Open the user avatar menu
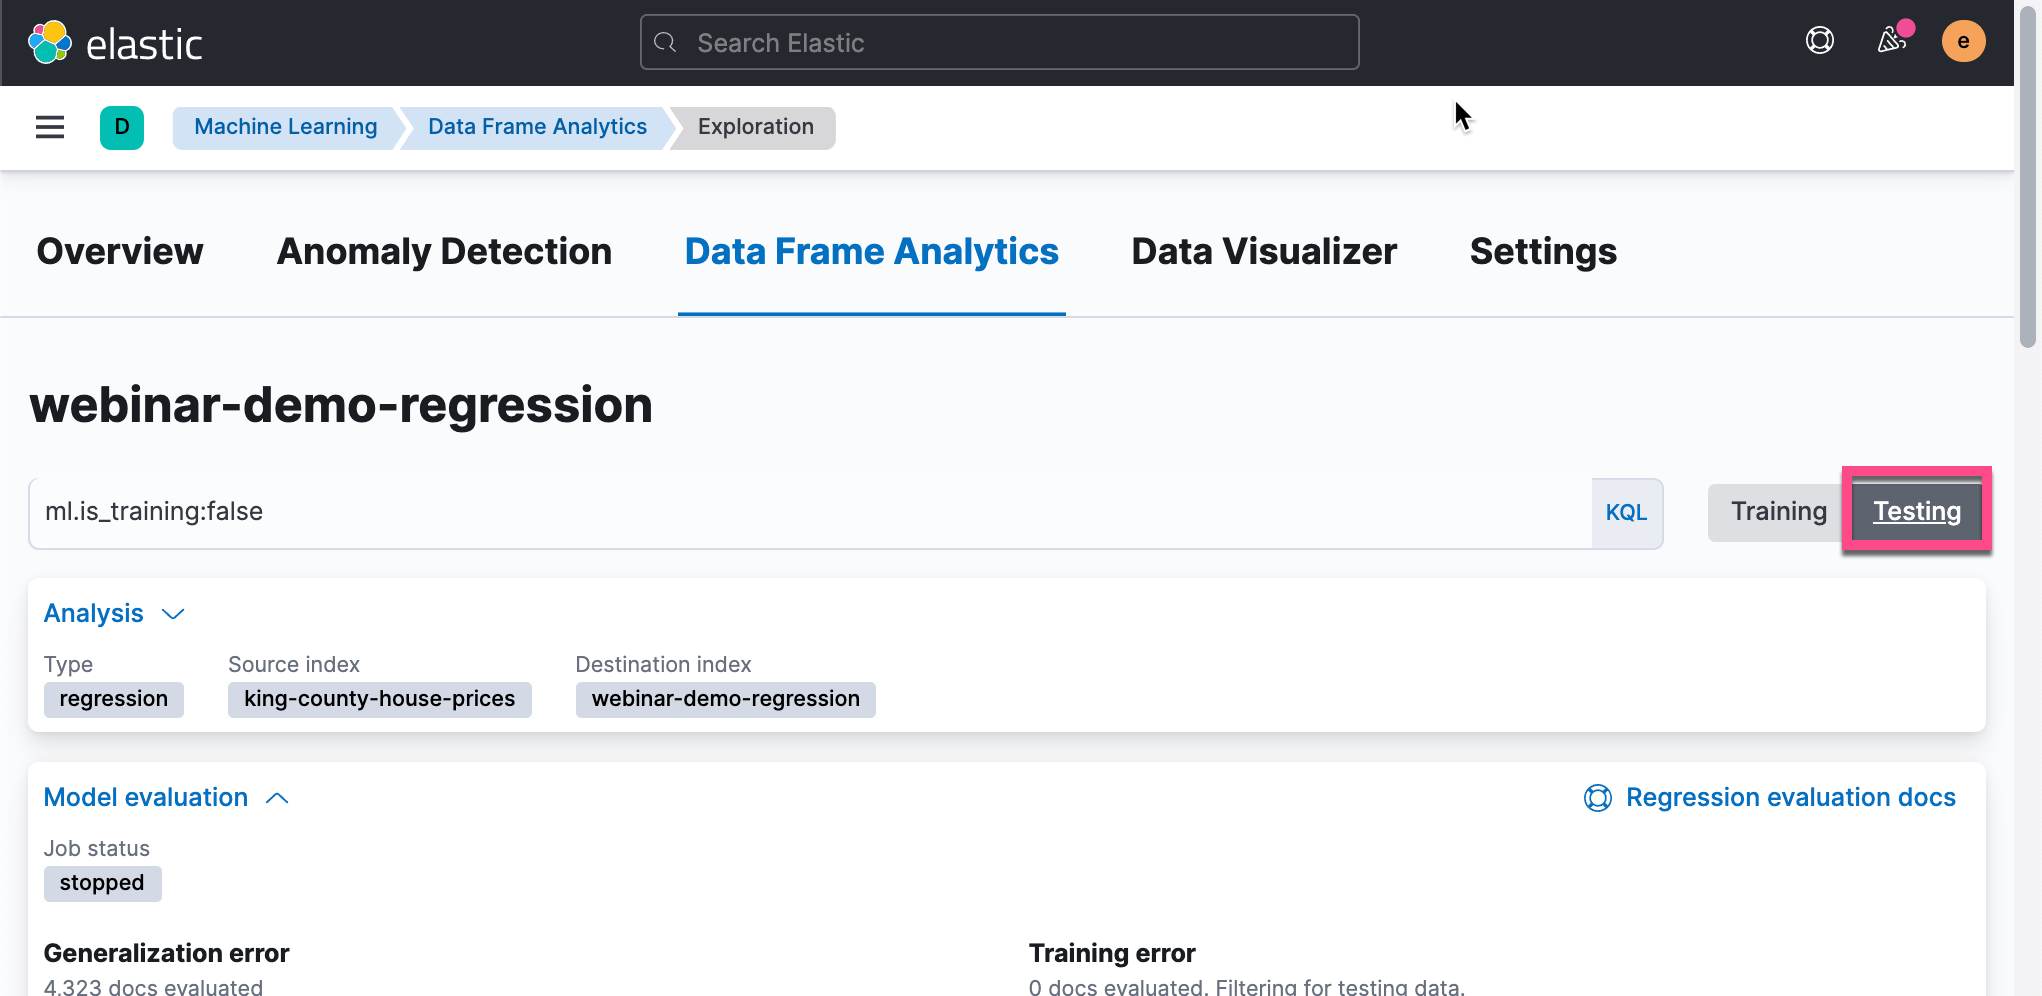Screen dimensions: 2042x996 click(x=1963, y=41)
